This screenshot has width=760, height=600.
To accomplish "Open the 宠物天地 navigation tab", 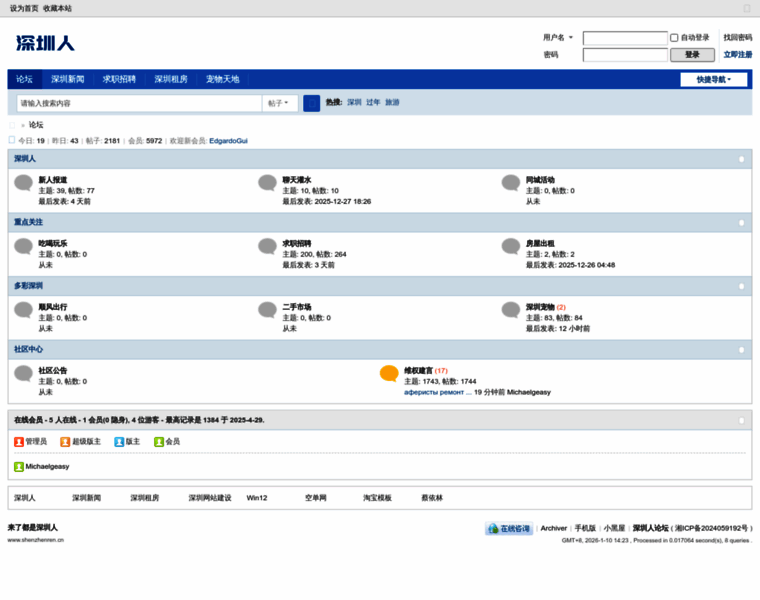I will (x=223, y=79).
